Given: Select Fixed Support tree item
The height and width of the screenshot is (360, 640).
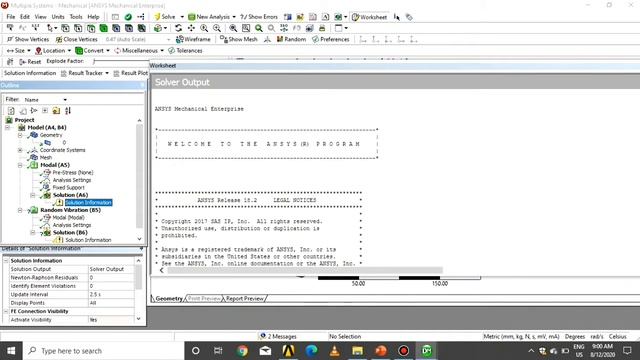Looking at the screenshot, I should [68, 188].
